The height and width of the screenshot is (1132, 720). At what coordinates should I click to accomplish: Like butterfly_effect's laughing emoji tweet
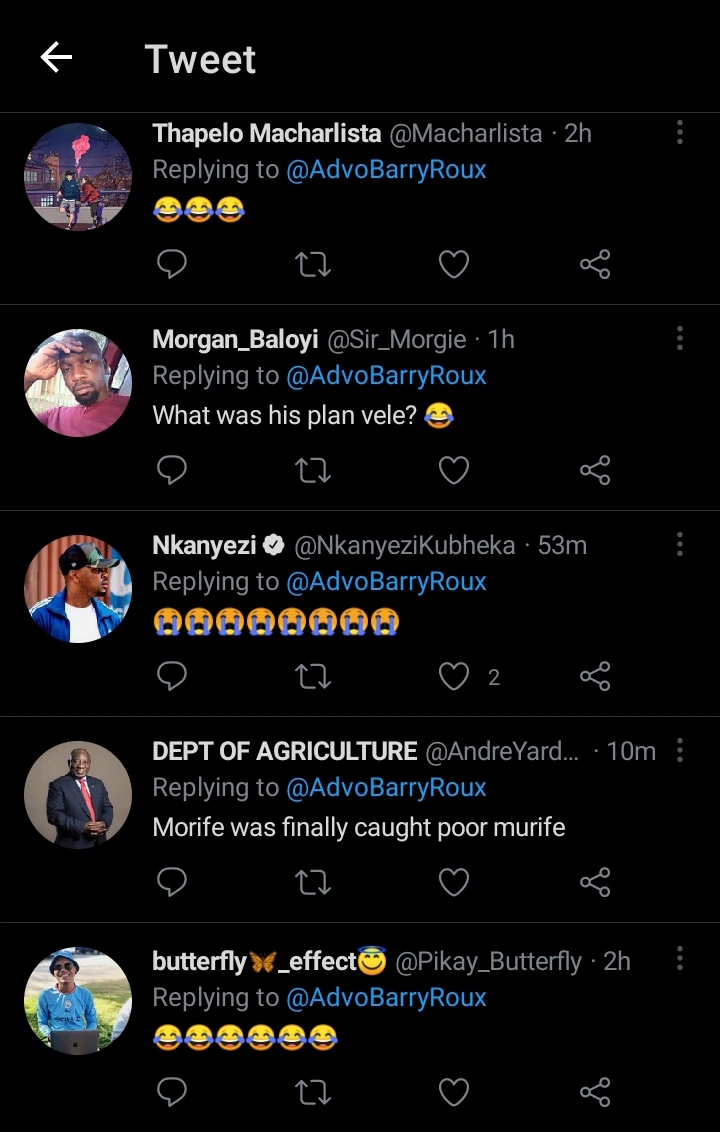[454, 1091]
